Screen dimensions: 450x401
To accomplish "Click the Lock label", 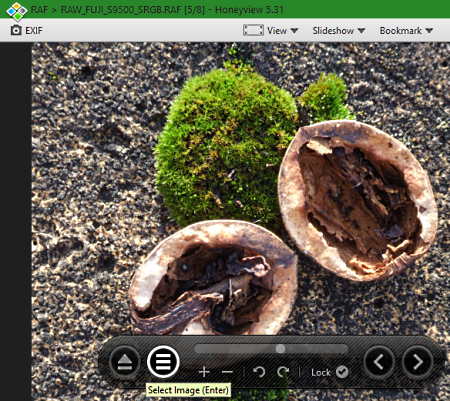I will (x=321, y=372).
